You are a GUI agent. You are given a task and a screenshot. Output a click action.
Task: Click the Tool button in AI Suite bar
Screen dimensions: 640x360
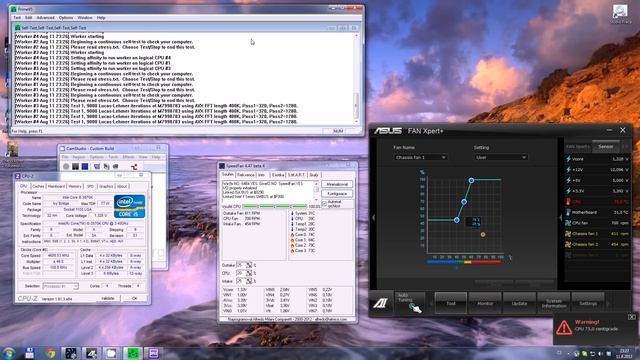point(451,303)
